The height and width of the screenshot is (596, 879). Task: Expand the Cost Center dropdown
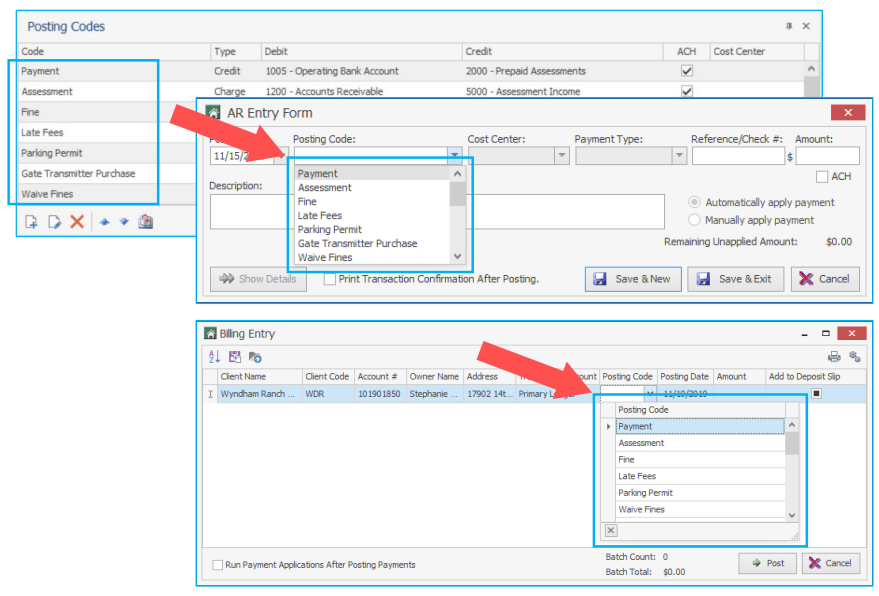click(561, 156)
